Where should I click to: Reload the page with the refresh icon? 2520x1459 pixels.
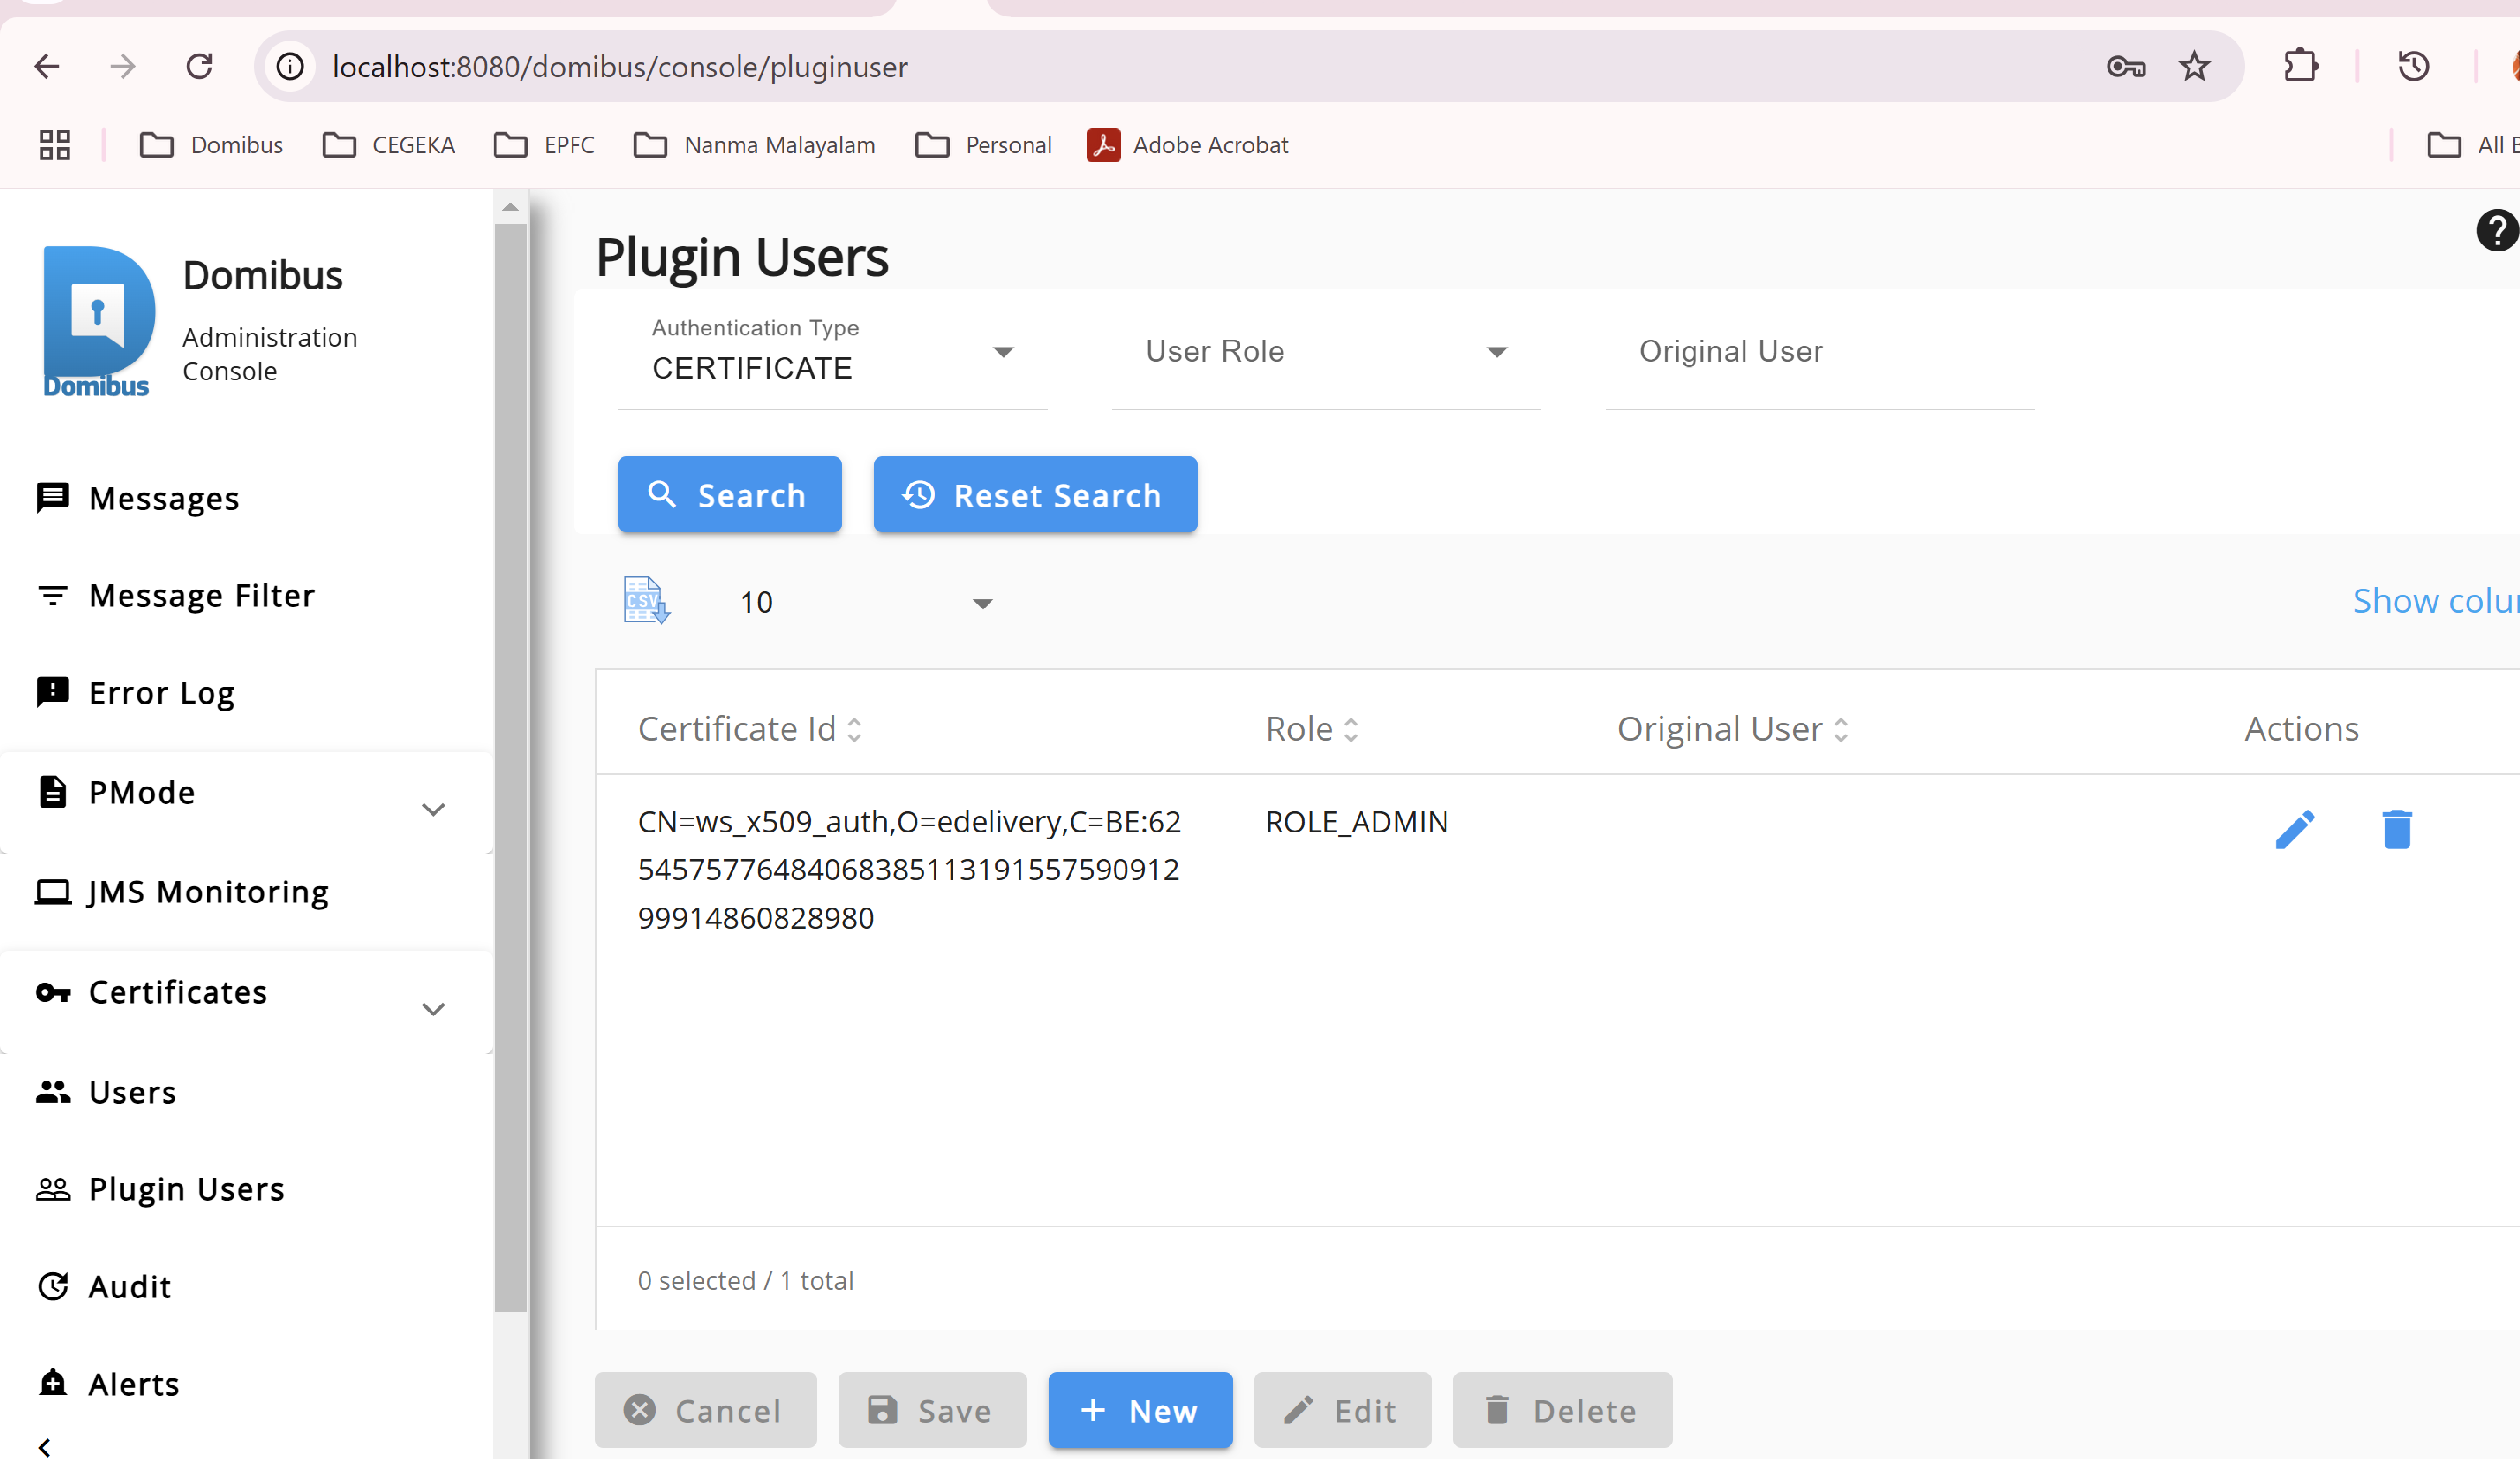point(200,67)
